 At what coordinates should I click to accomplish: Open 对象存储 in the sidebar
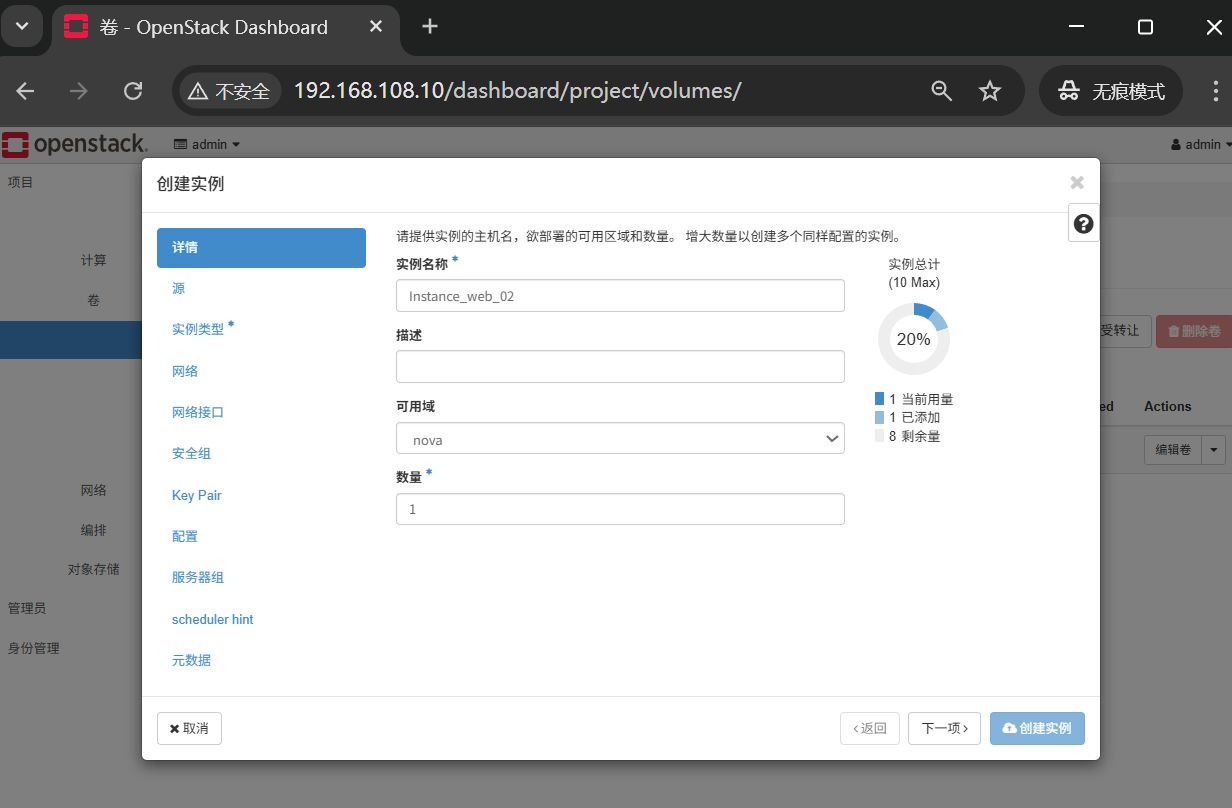point(93,569)
